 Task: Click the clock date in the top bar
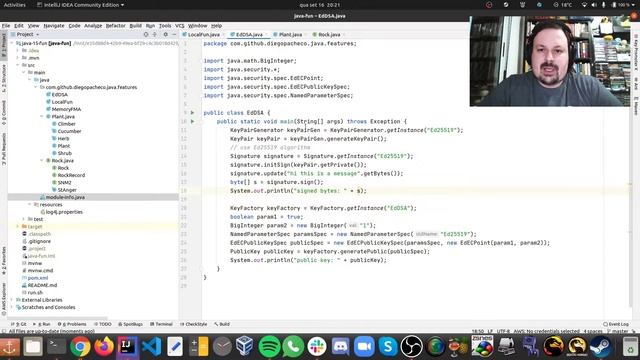[x=320, y=5]
